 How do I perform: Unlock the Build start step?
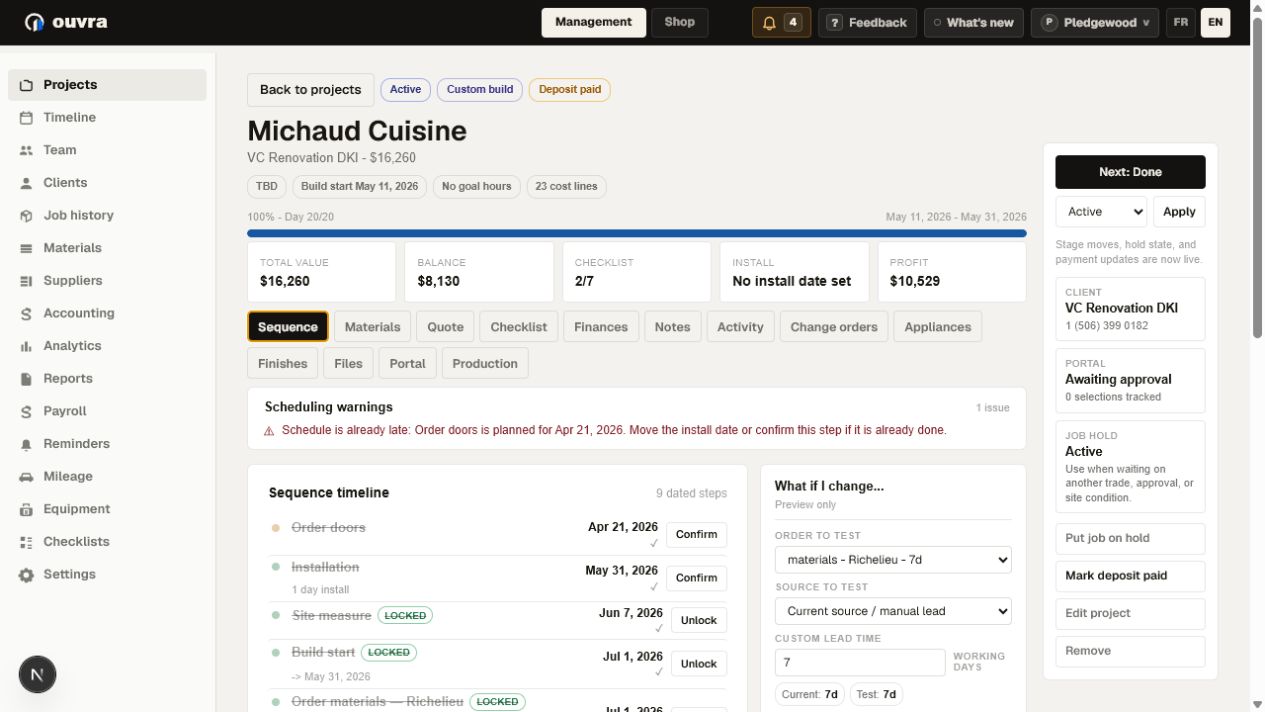(x=699, y=664)
